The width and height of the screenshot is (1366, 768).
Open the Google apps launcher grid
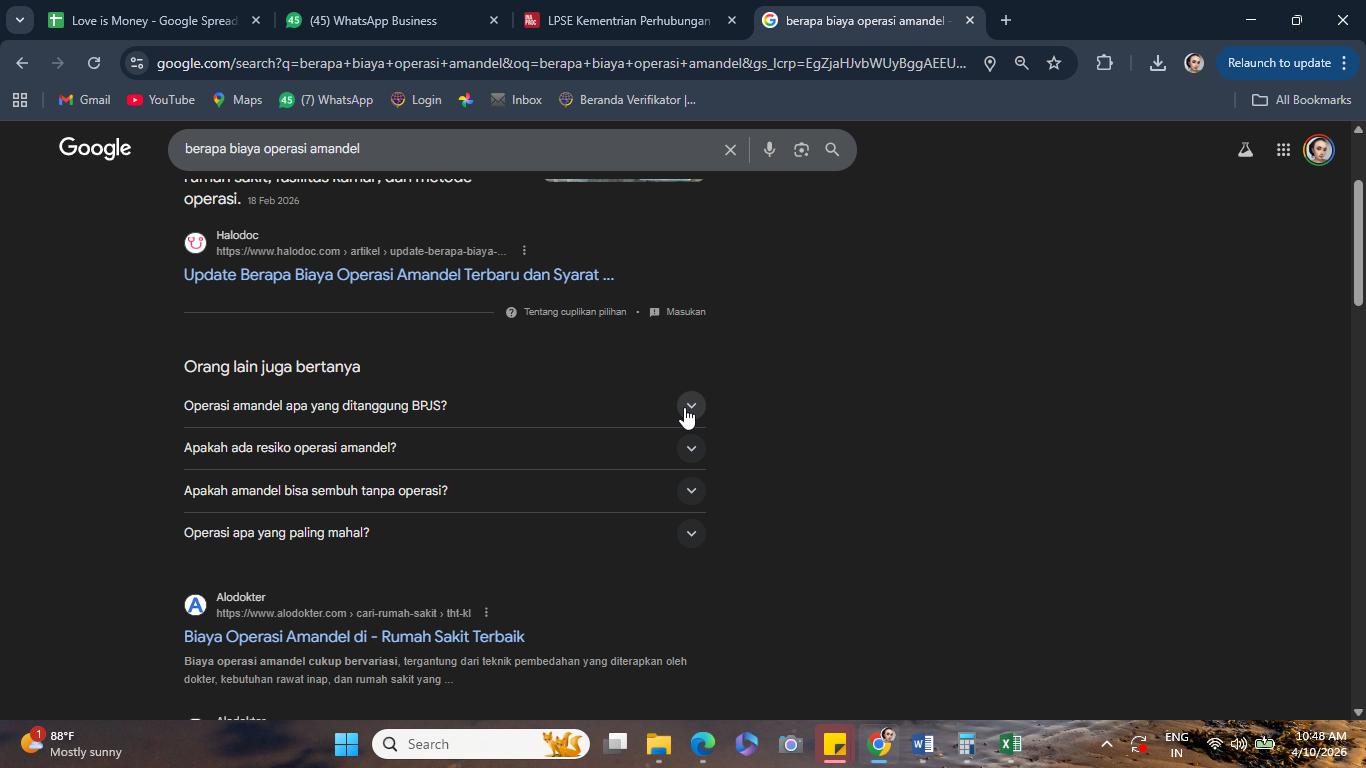point(1283,150)
